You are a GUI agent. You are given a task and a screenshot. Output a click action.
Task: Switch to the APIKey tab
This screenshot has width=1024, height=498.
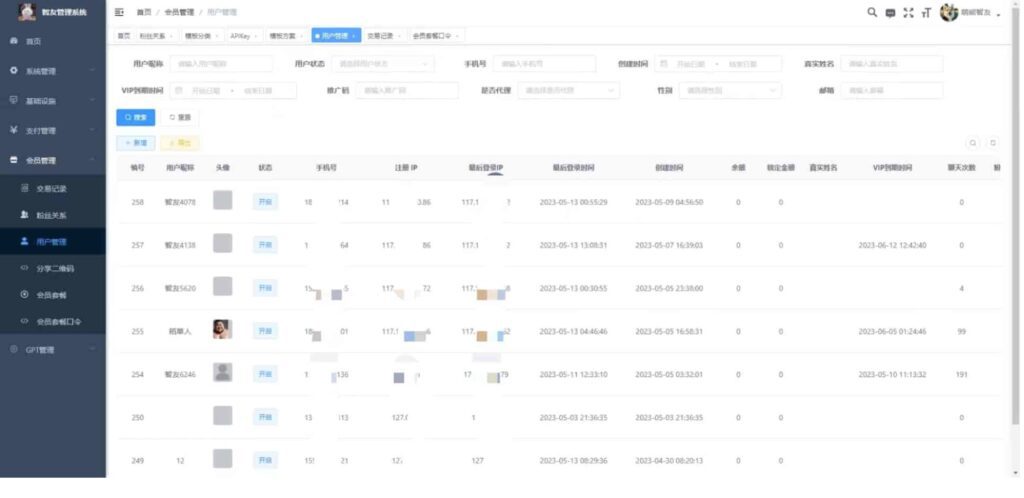(244, 37)
